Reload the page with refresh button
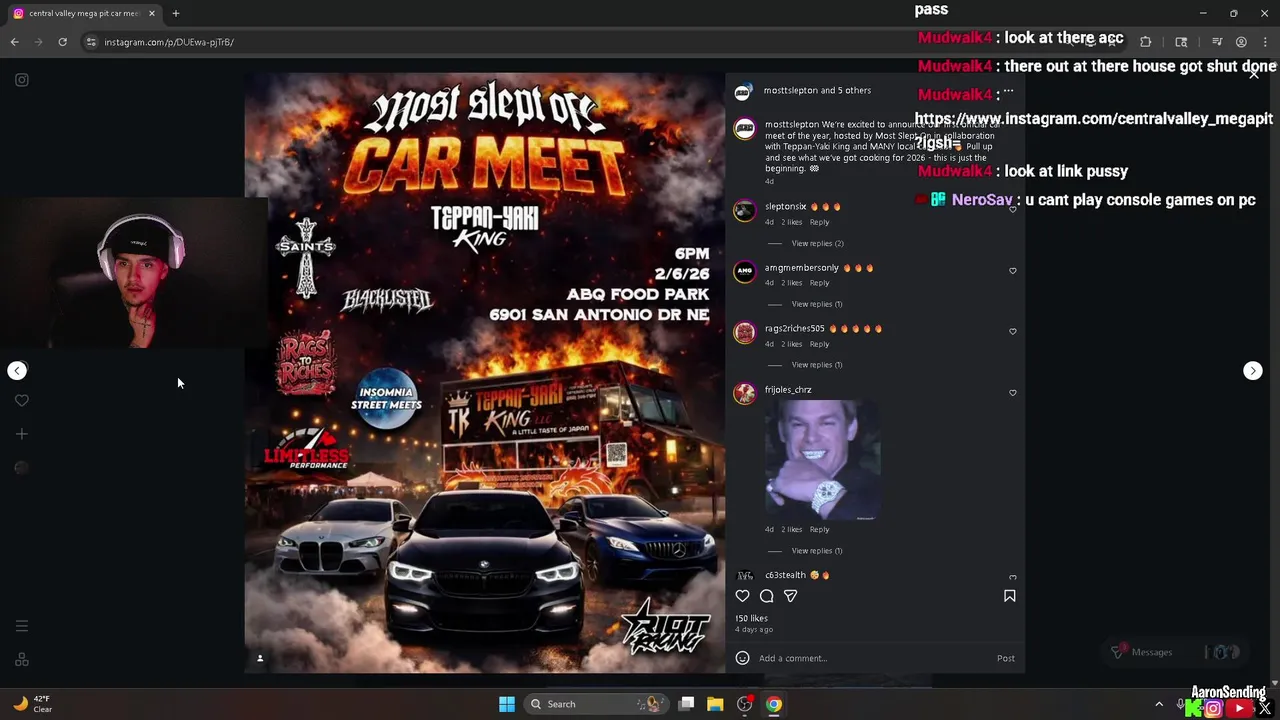Image resolution: width=1280 pixels, height=720 pixels. [62, 42]
